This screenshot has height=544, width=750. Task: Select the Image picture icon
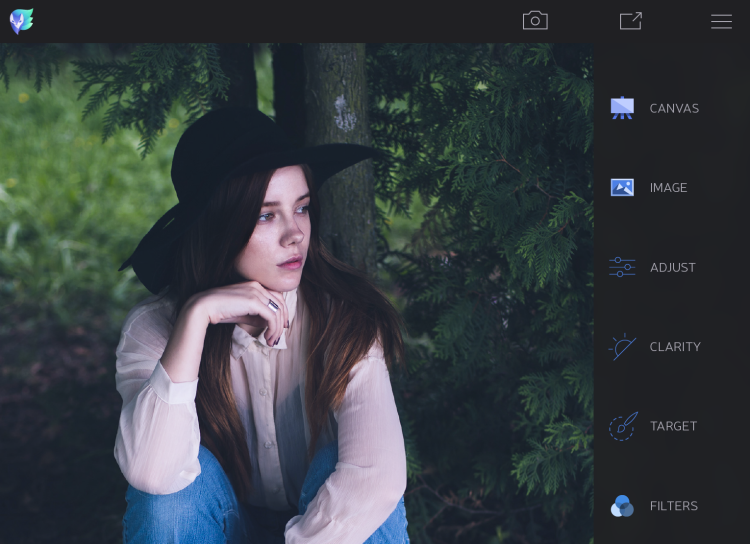click(x=622, y=187)
